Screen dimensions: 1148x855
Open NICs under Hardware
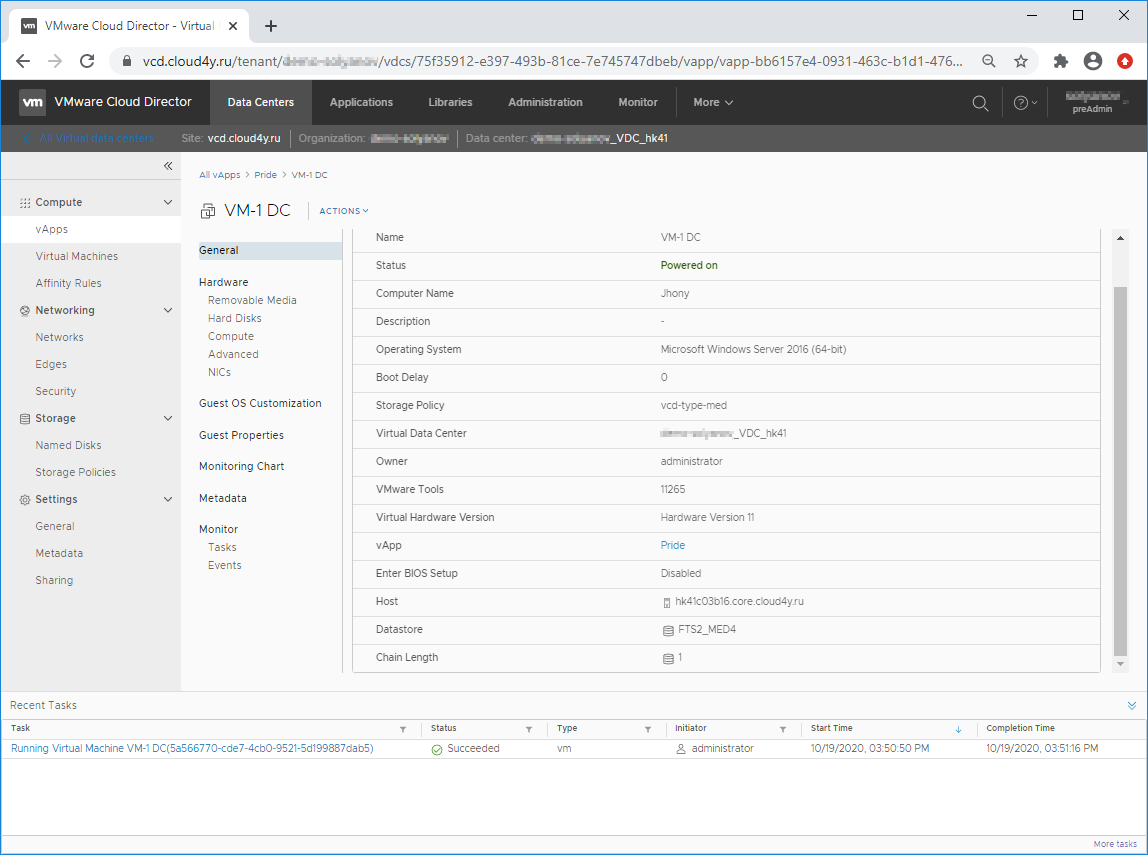pos(219,373)
